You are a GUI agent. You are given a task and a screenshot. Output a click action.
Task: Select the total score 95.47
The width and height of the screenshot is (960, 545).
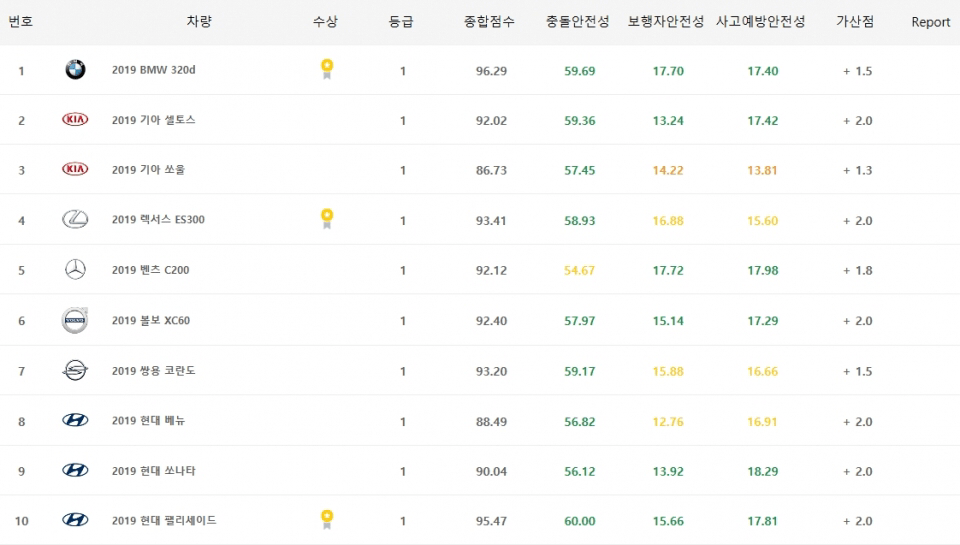[491, 521]
